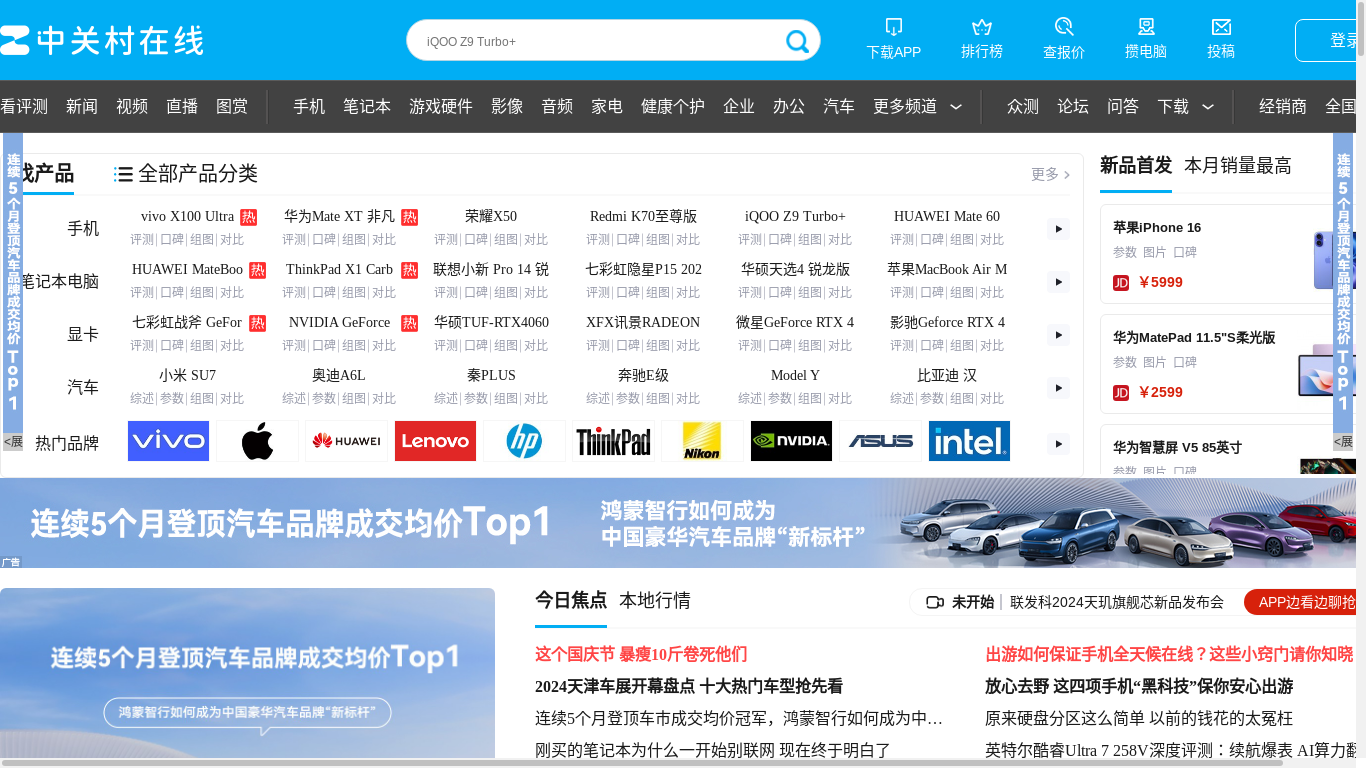Open 查报价 price lookup icon
The height and width of the screenshot is (768, 1366).
(x=1064, y=27)
